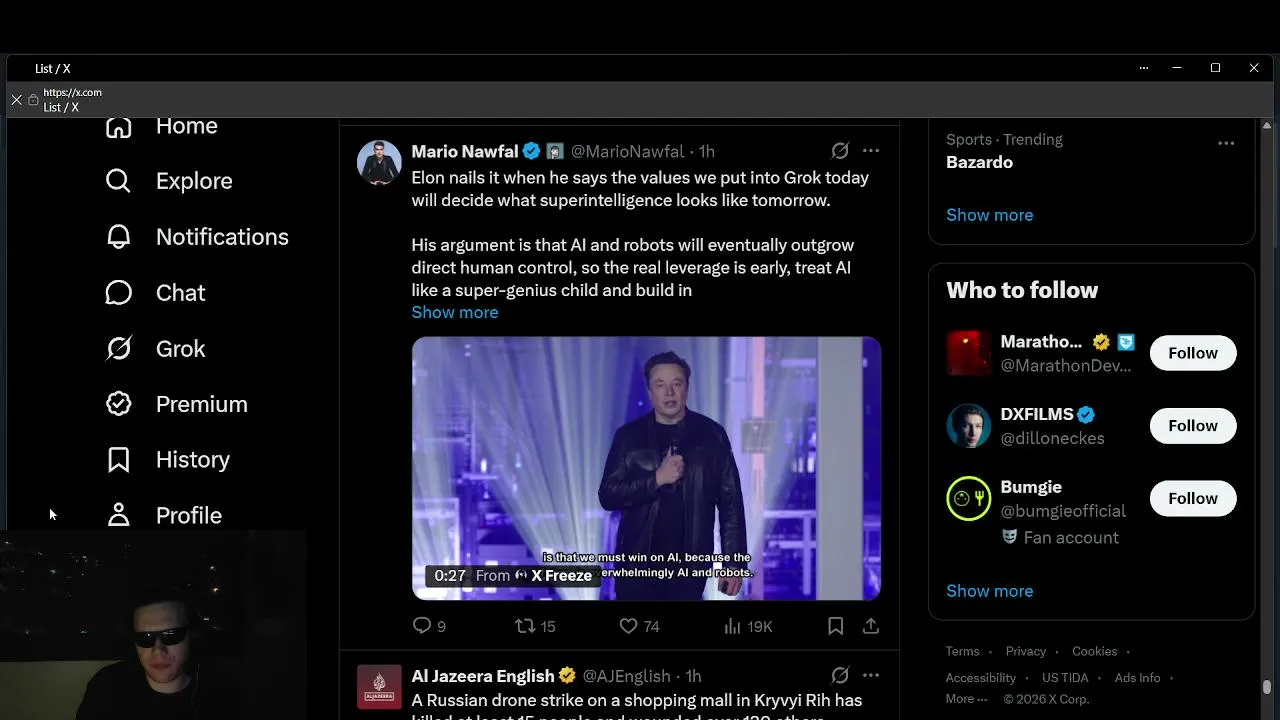Open the Explore magnifier icon in sidebar
This screenshot has height=720, width=1280.
tap(118, 181)
